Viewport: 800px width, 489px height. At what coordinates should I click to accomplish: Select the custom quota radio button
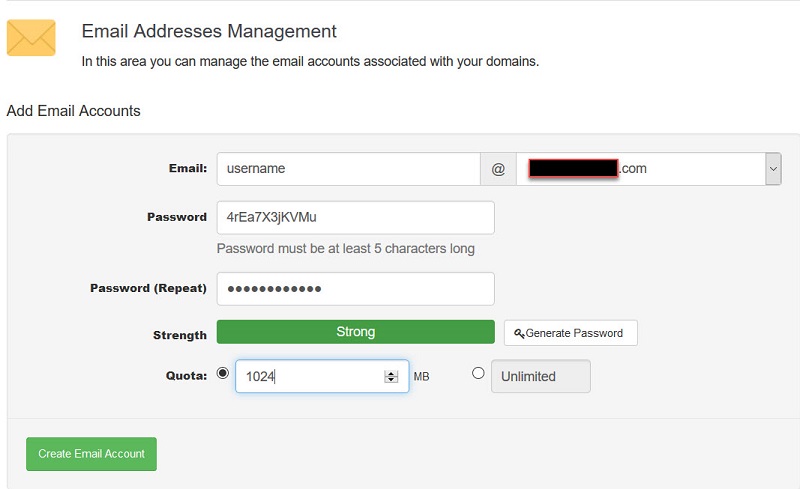point(222,374)
